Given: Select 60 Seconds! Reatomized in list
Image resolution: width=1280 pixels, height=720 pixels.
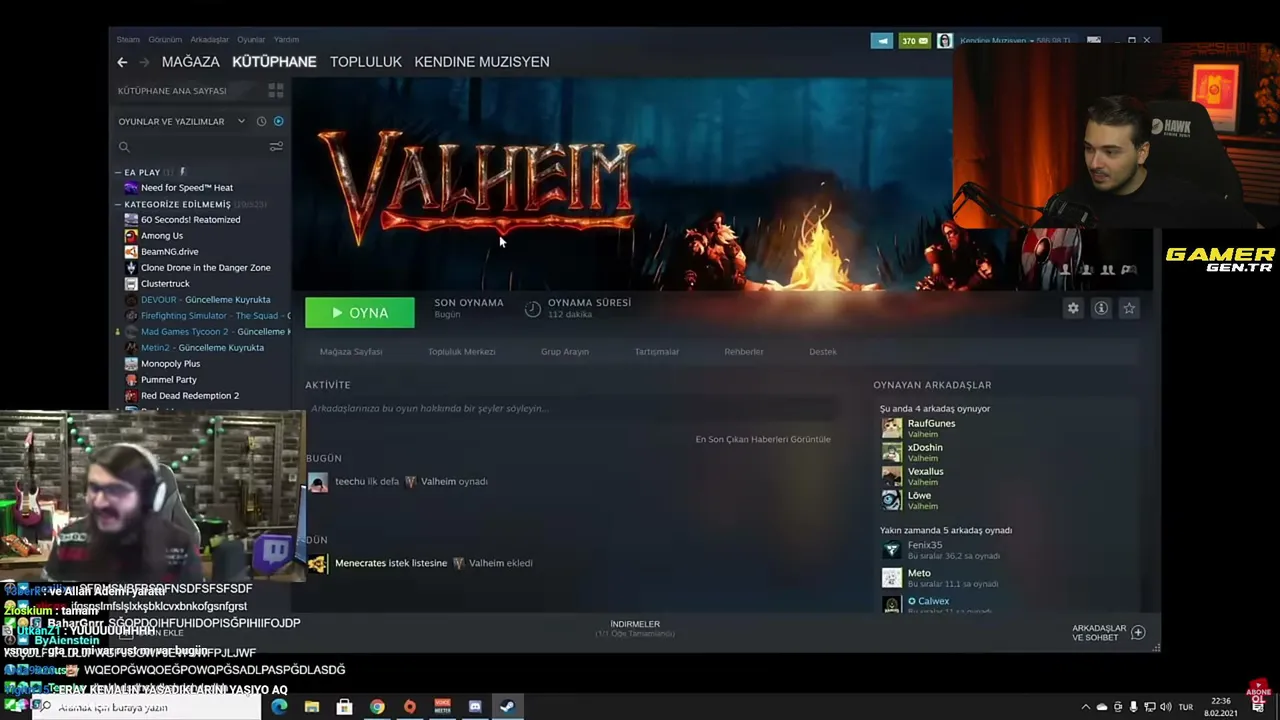Looking at the screenshot, I should pyautogui.click(x=190, y=220).
